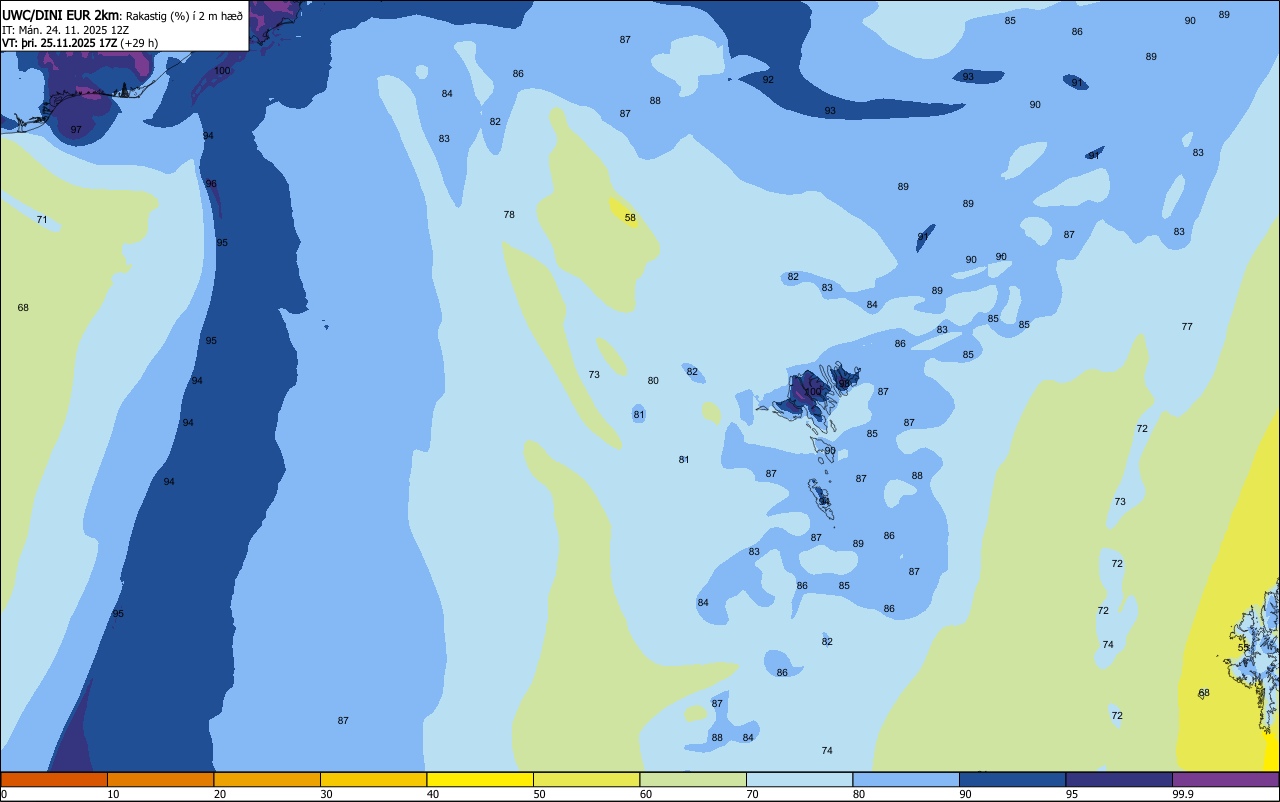Click the '40' legend tick label
The height and width of the screenshot is (802, 1280).
pos(433,794)
